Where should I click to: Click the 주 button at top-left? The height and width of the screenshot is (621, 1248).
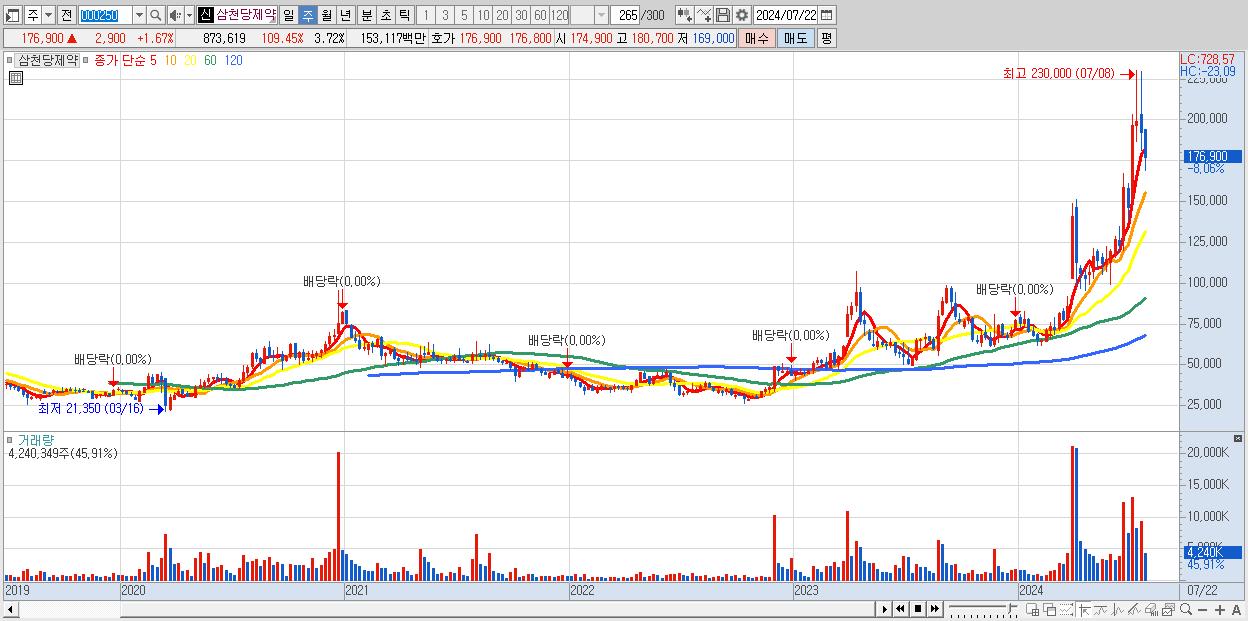32,15
